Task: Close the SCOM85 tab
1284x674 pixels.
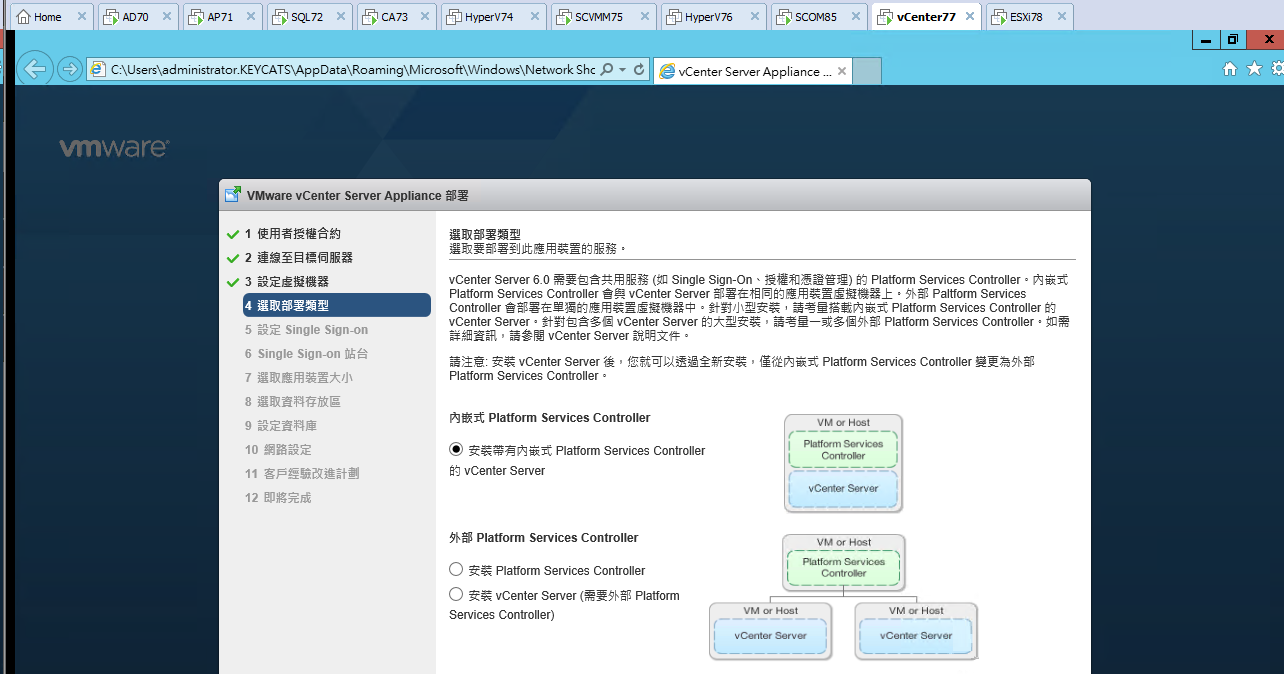Action: 855,17
